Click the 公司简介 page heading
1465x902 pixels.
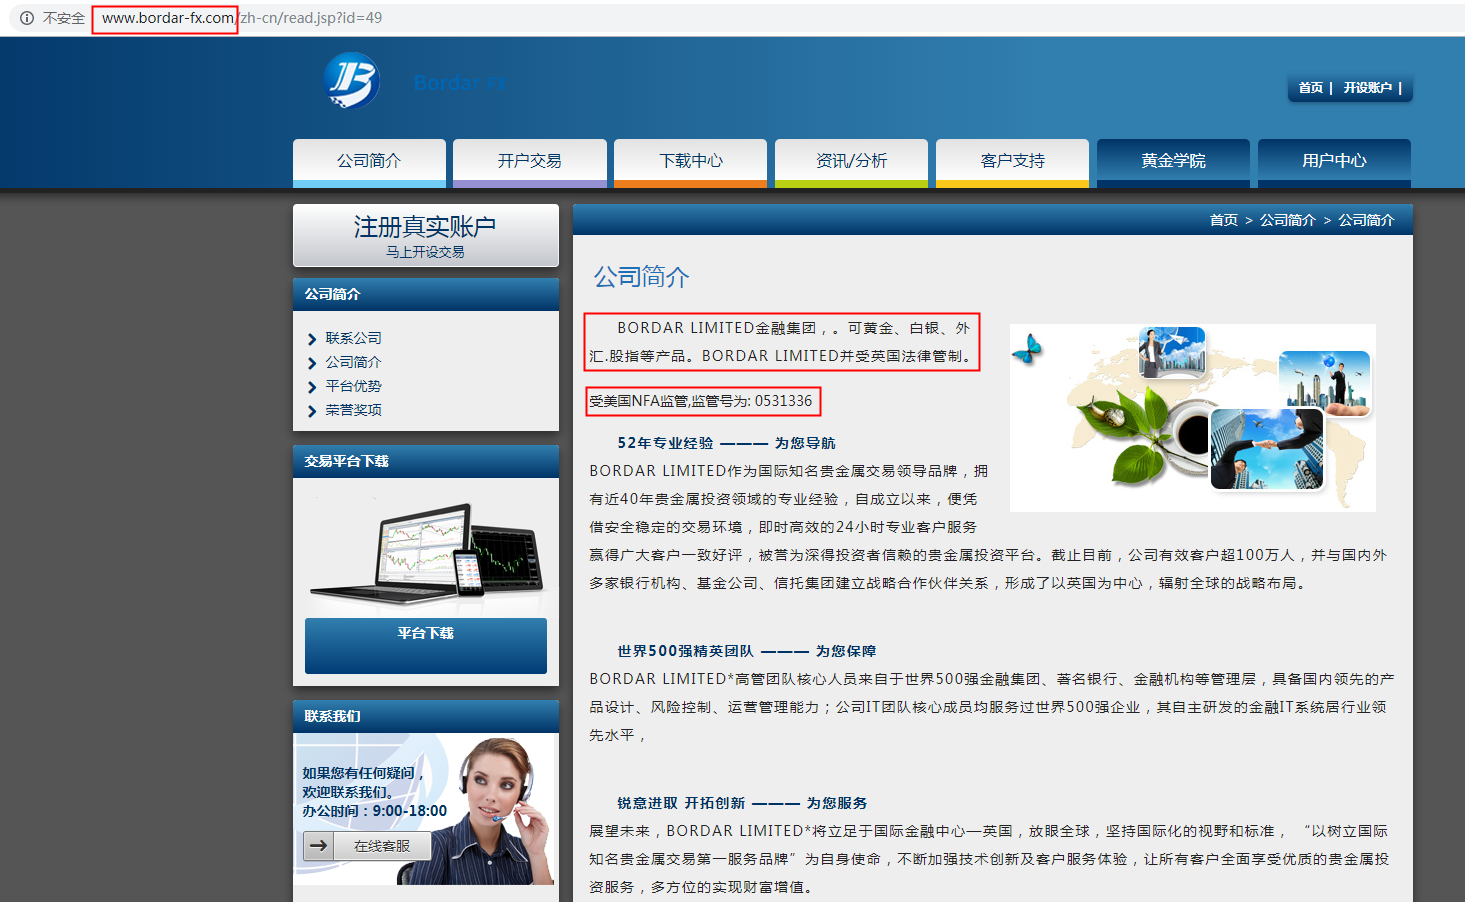[641, 277]
